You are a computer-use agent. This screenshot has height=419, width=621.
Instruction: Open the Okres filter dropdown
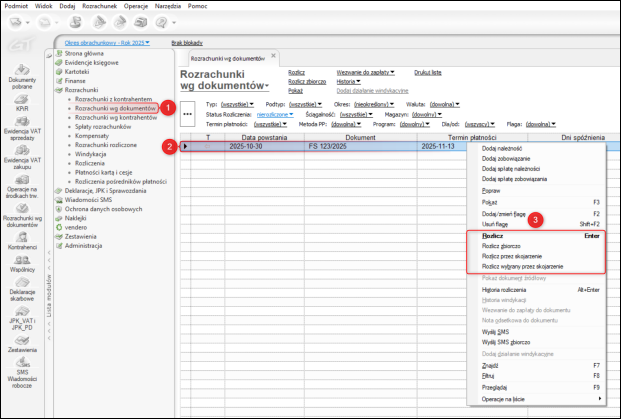374,105
